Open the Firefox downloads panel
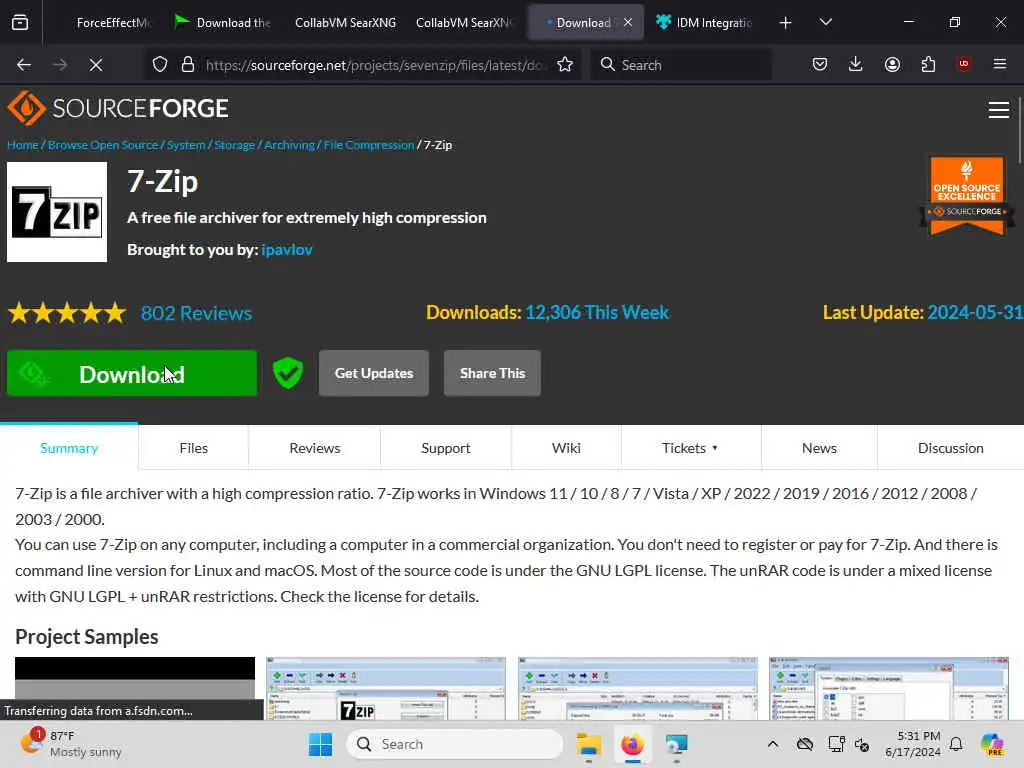The image size is (1024, 768). point(856,64)
